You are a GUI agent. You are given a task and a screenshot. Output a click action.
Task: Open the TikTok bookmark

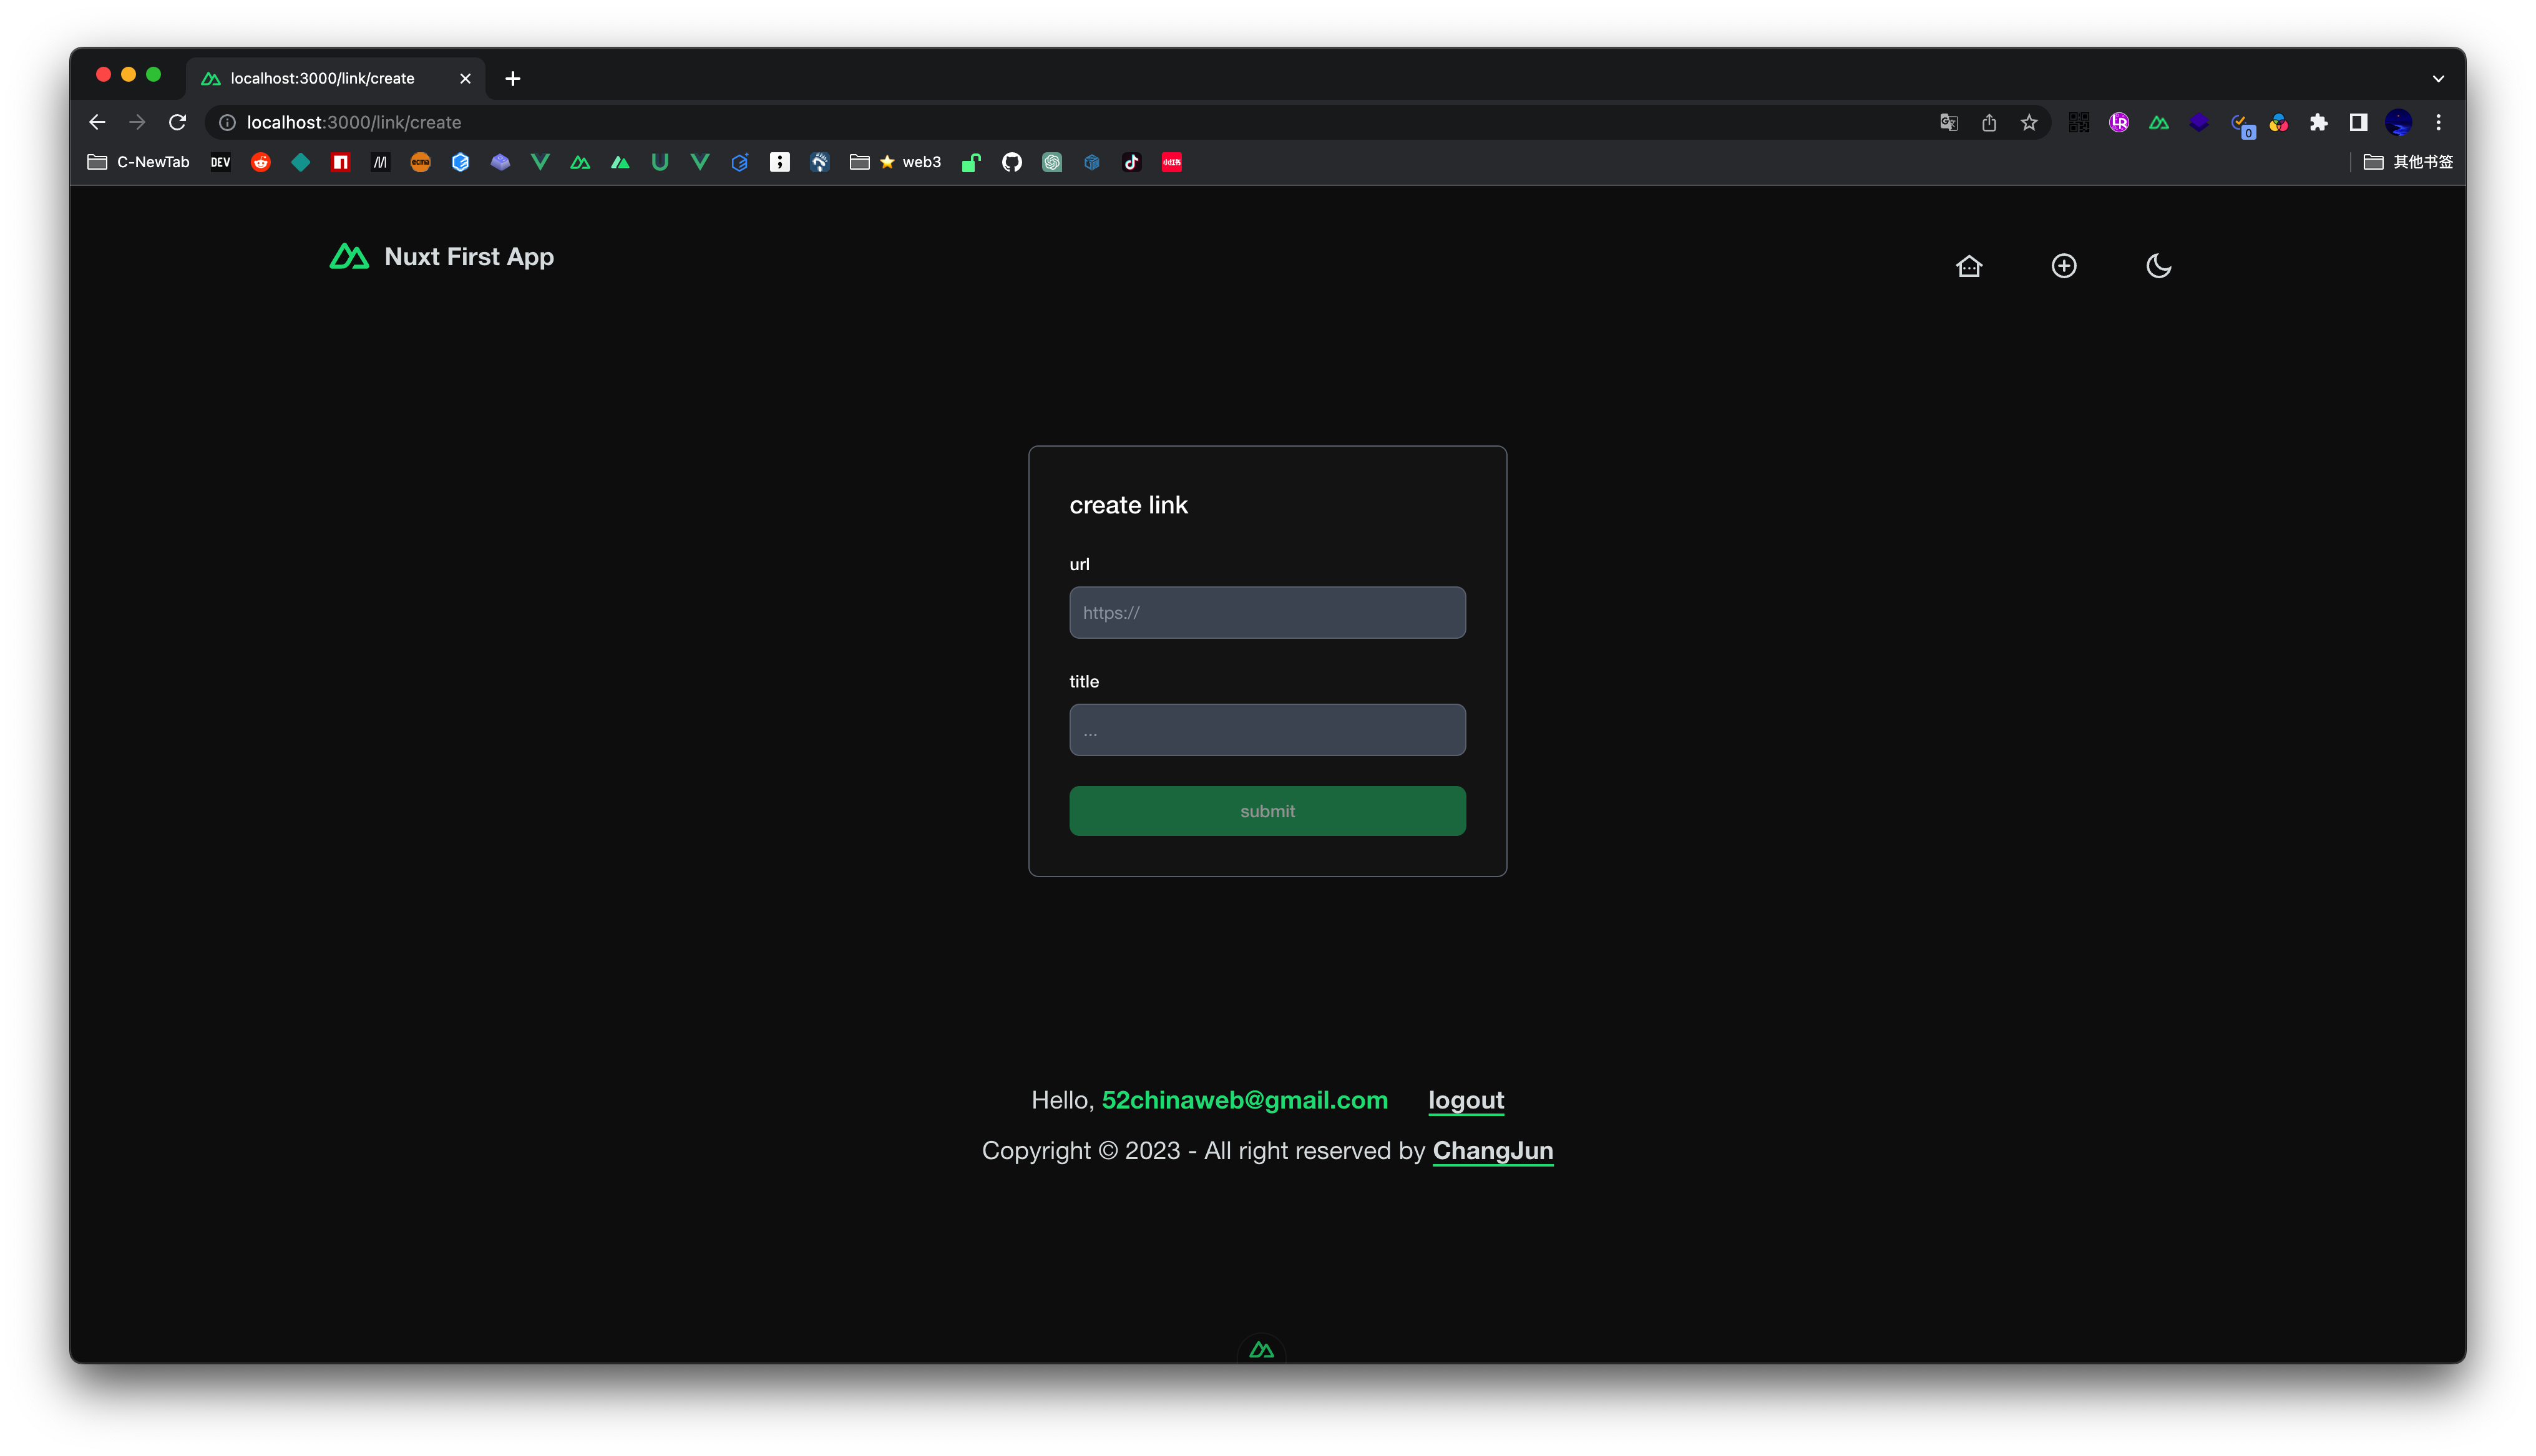pos(1131,162)
